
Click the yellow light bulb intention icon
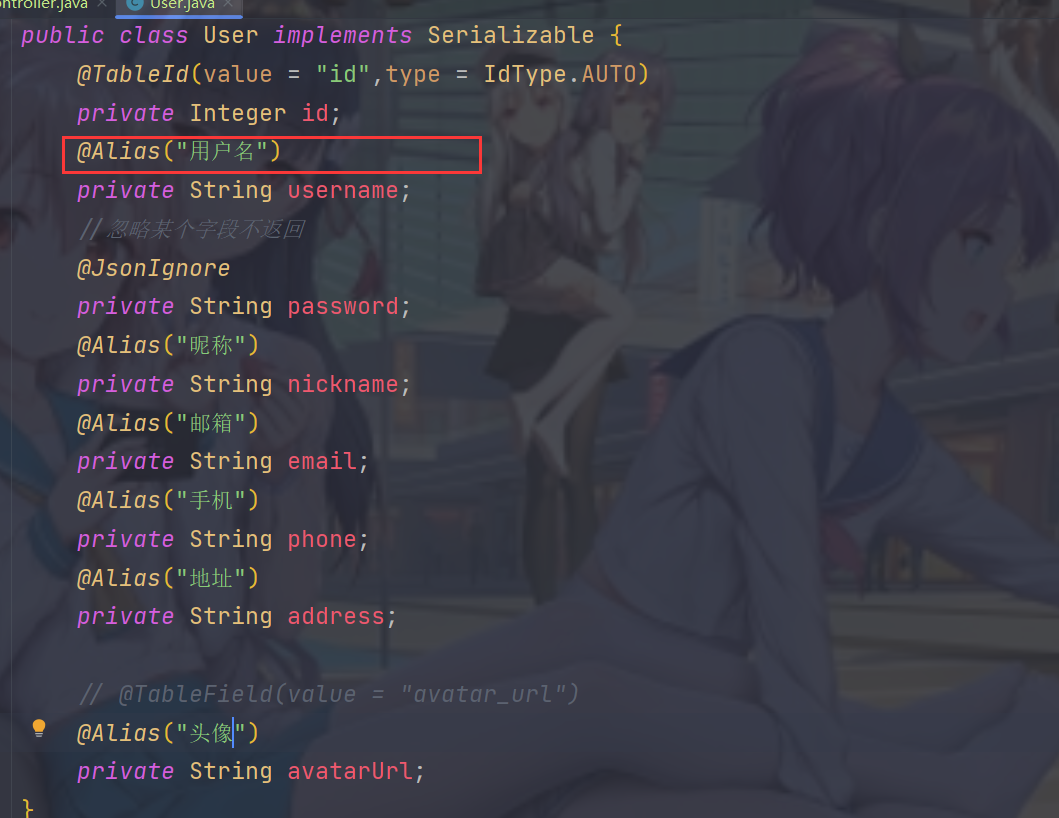(x=39, y=728)
